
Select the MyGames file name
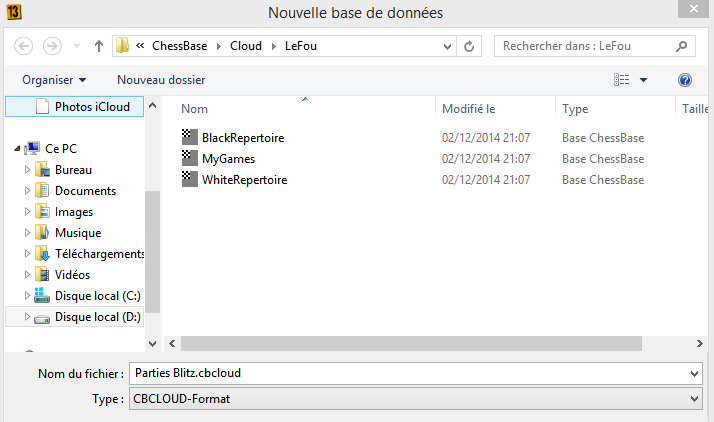(229, 158)
